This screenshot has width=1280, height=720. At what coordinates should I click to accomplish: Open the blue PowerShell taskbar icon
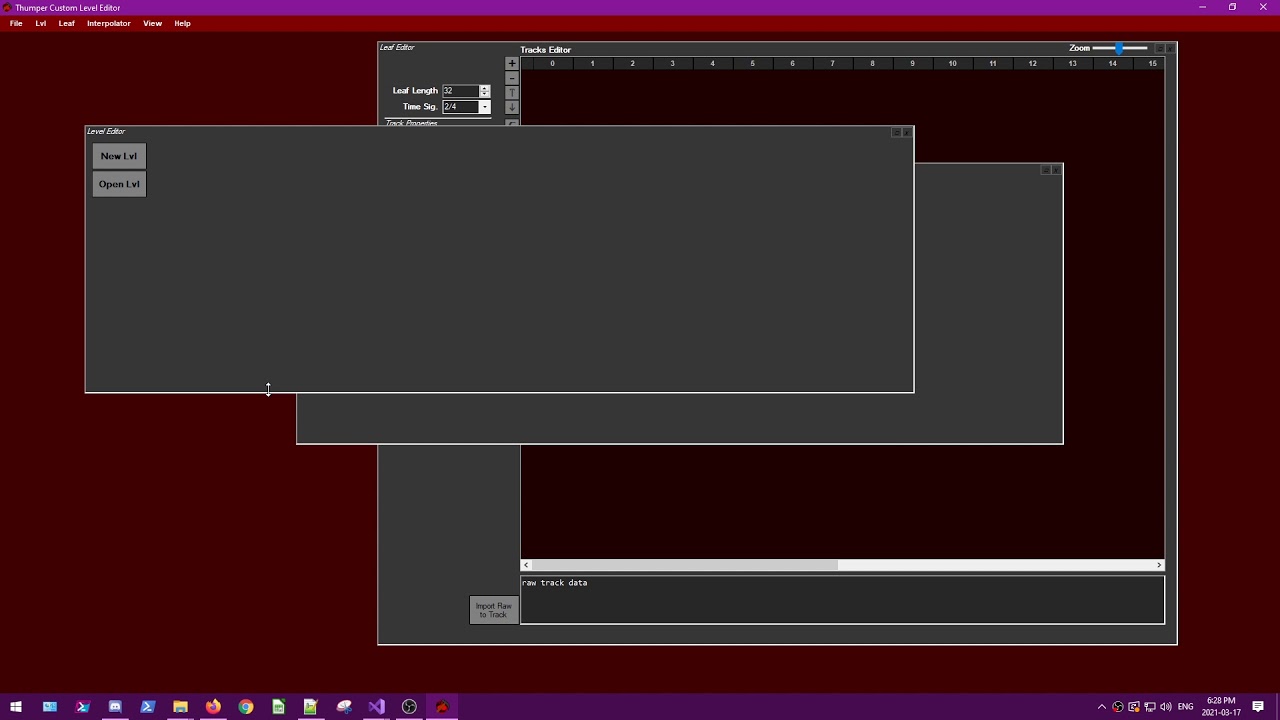pyautogui.click(x=148, y=707)
